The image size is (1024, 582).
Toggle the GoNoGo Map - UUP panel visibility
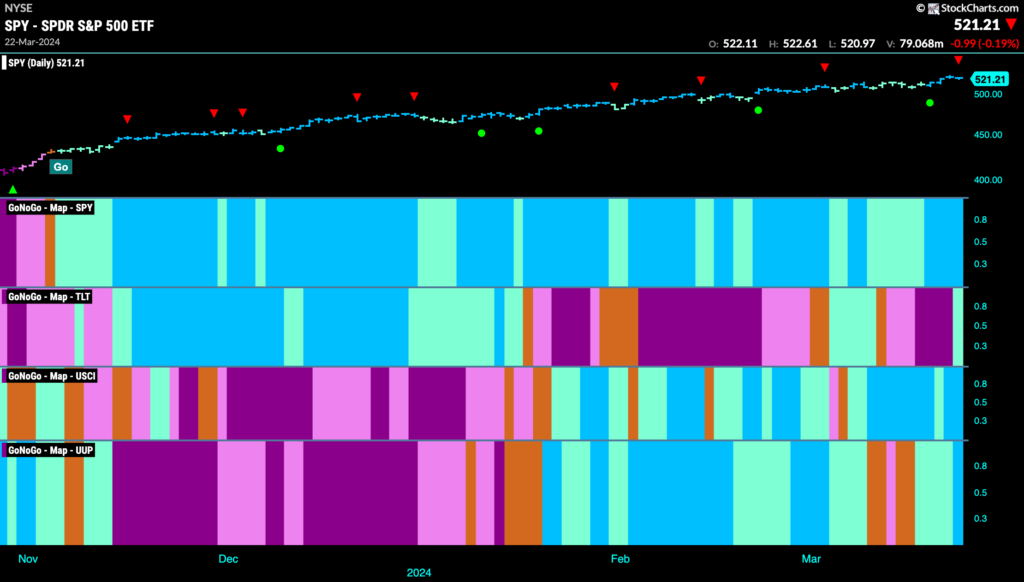click(x=48, y=450)
